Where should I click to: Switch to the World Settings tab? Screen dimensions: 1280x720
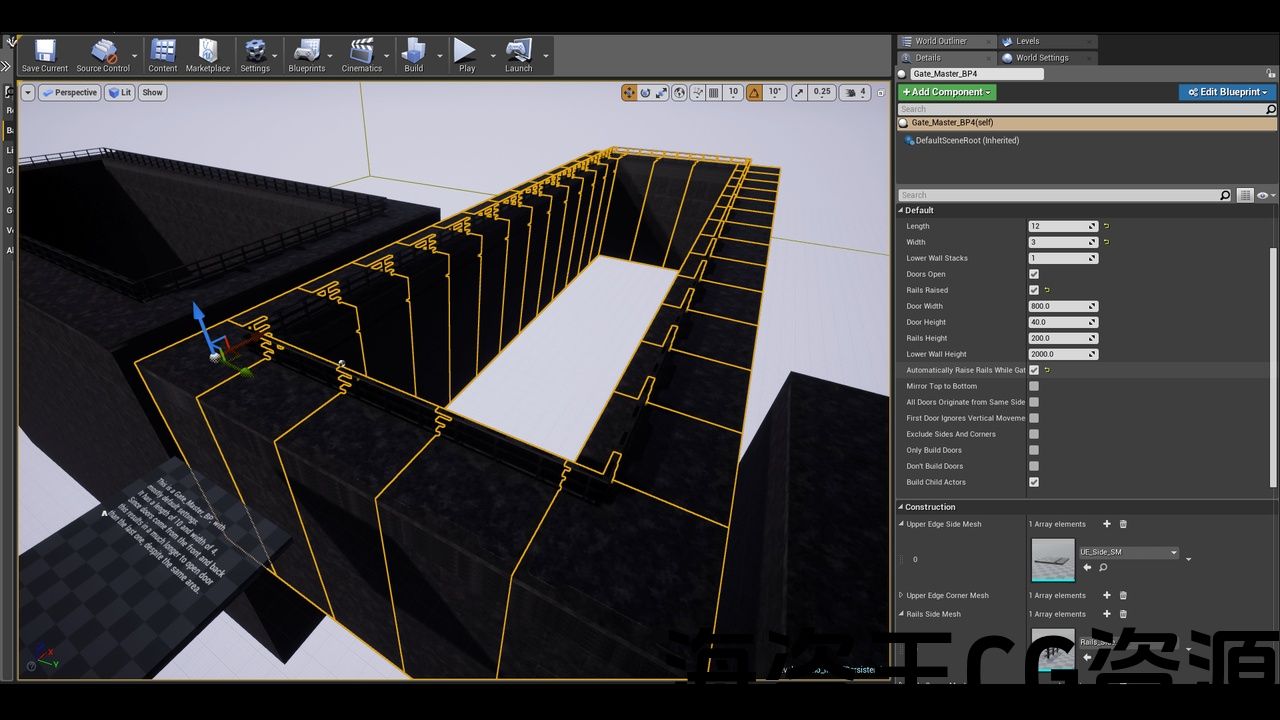tap(1041, 58)
